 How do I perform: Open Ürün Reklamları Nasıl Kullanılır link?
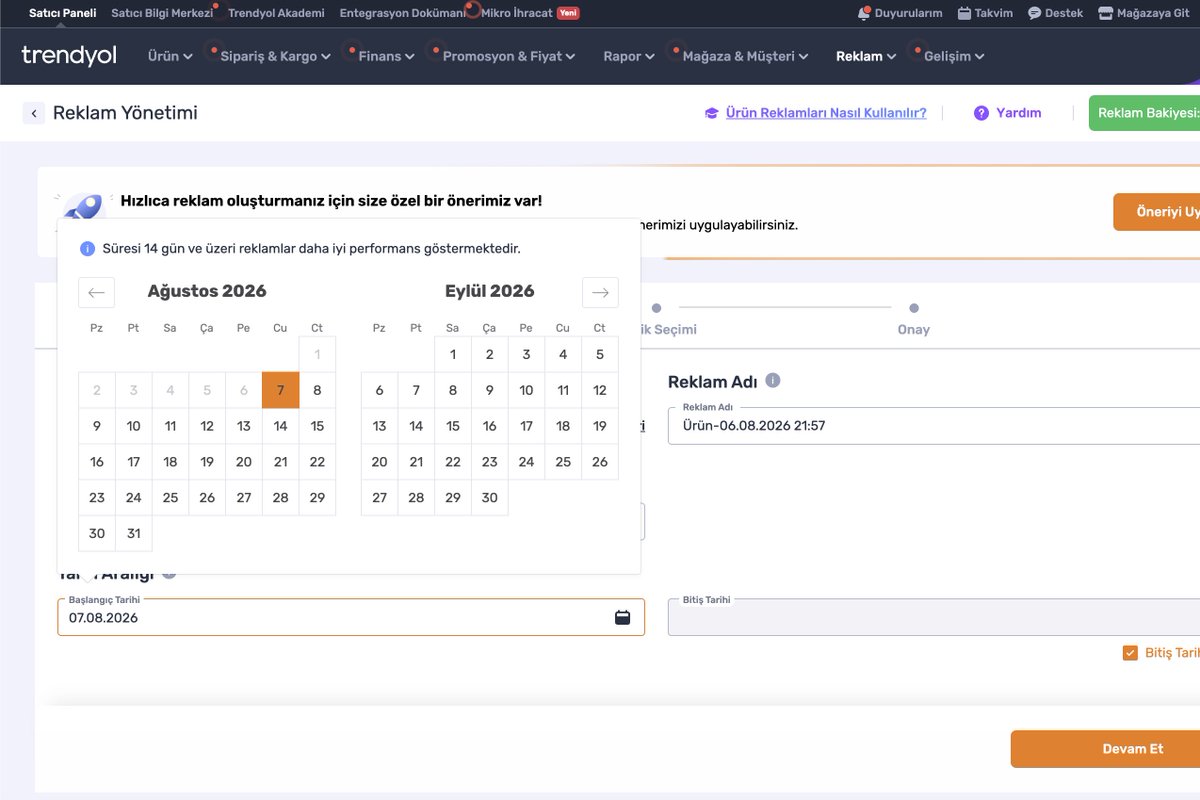pyautogui.click(x=826, y=113)
